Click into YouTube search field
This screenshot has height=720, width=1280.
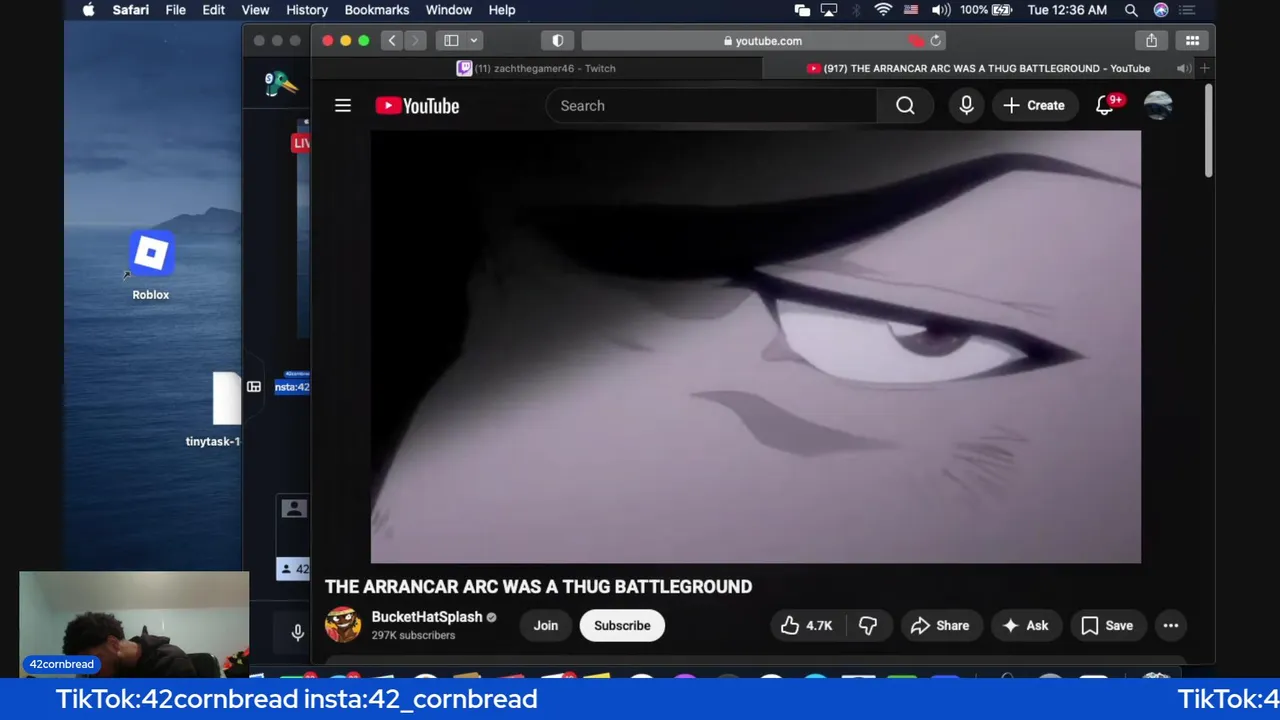[712, 105]
